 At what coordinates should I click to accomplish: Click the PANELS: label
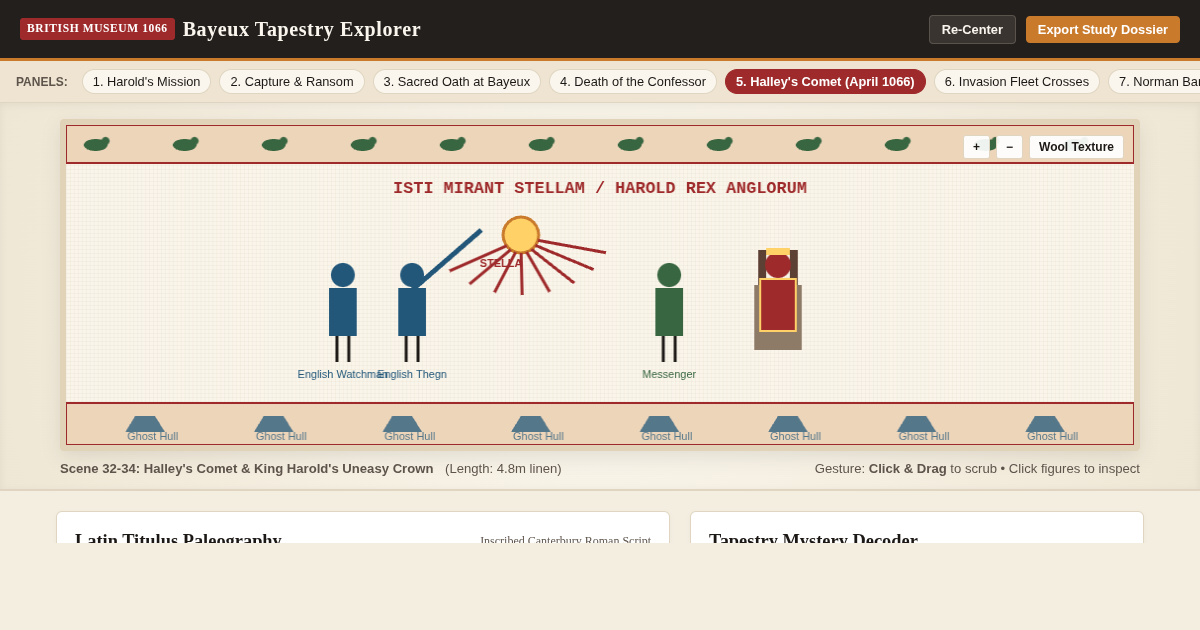click(42, 82)
